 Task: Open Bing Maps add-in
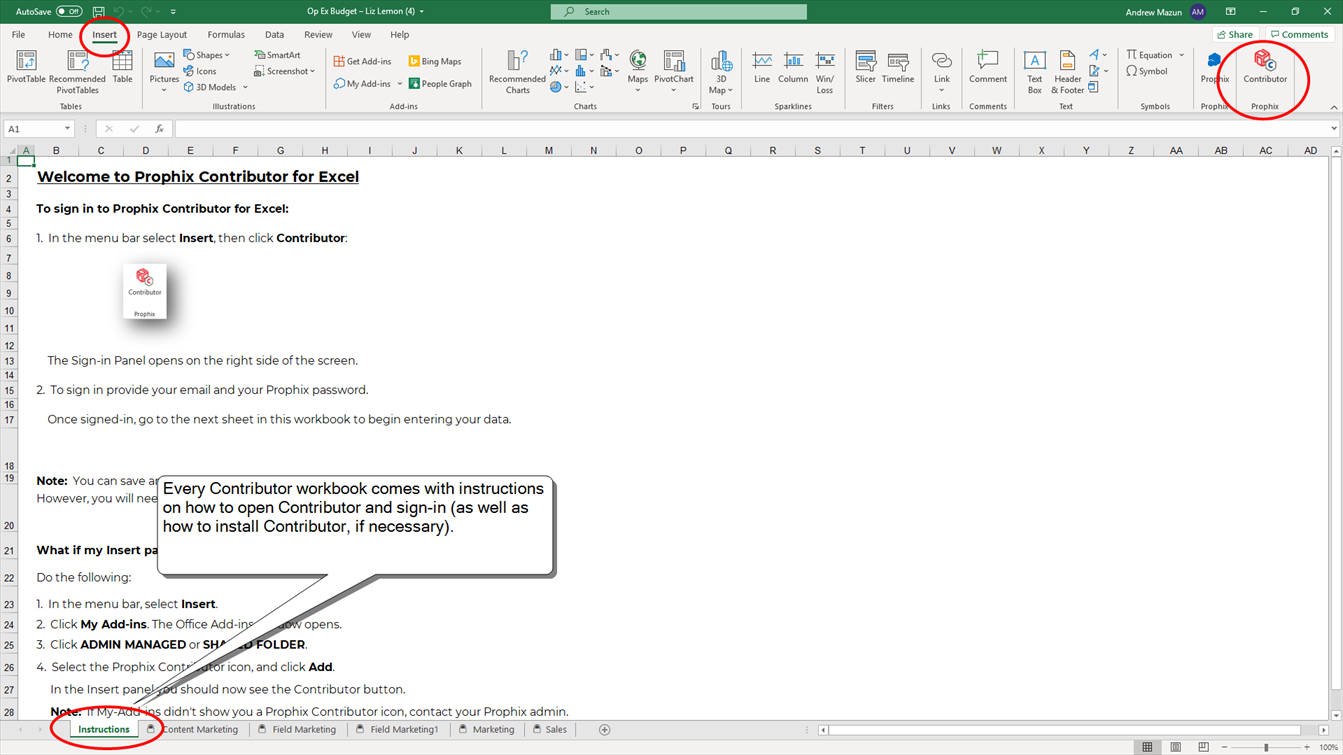[435, 61]
